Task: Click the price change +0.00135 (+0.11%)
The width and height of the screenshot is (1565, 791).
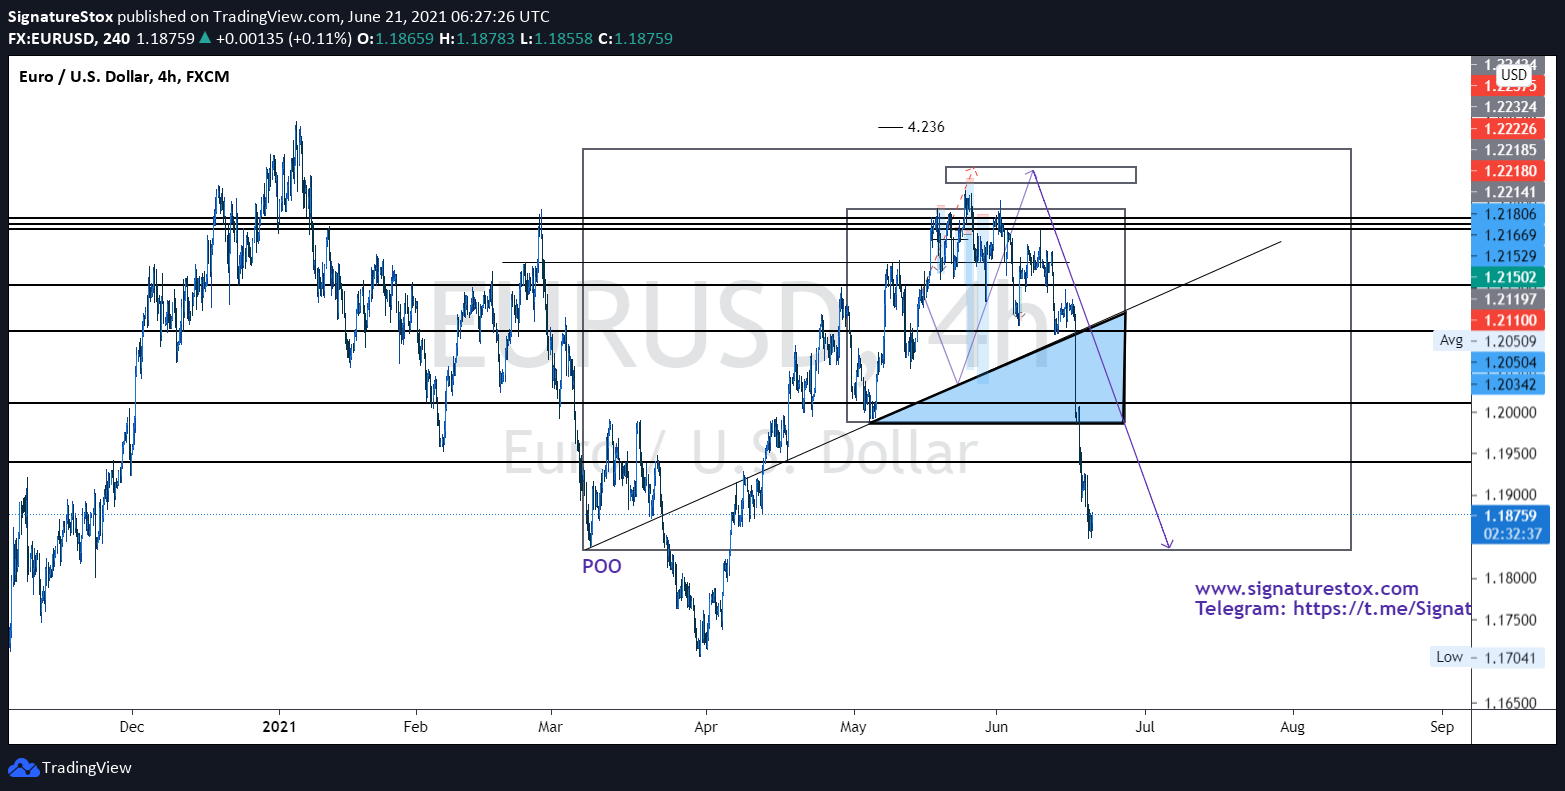Action: pos(282,39)
